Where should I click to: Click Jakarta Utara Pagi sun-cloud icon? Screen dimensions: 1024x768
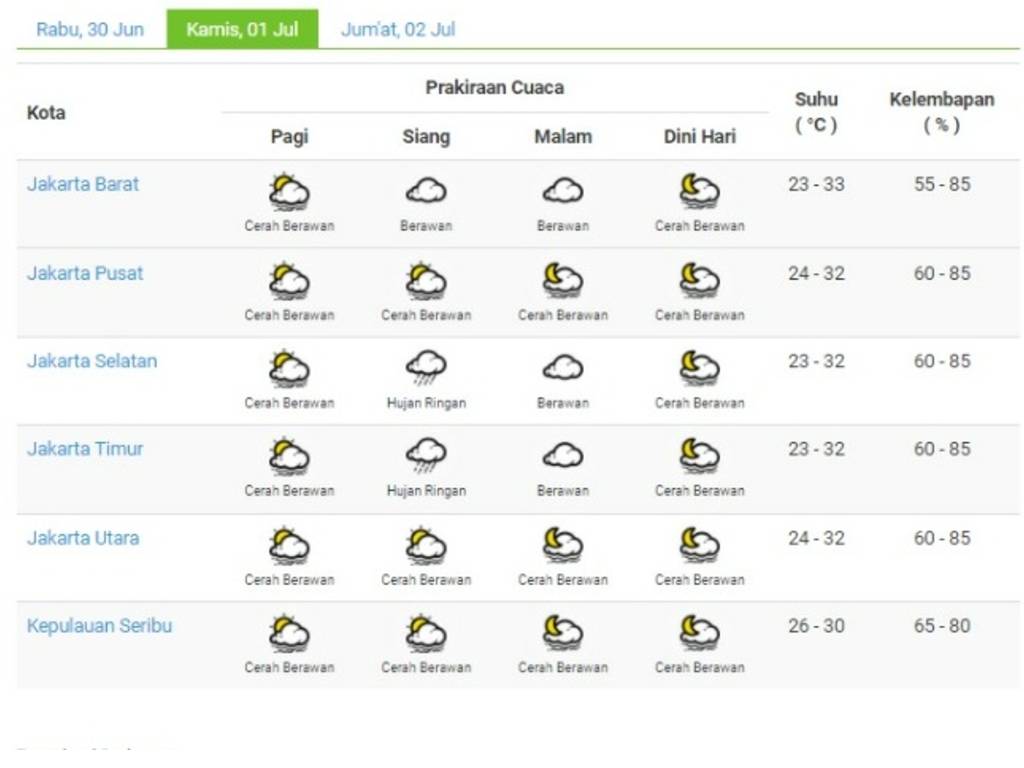(x=289, y=546)
